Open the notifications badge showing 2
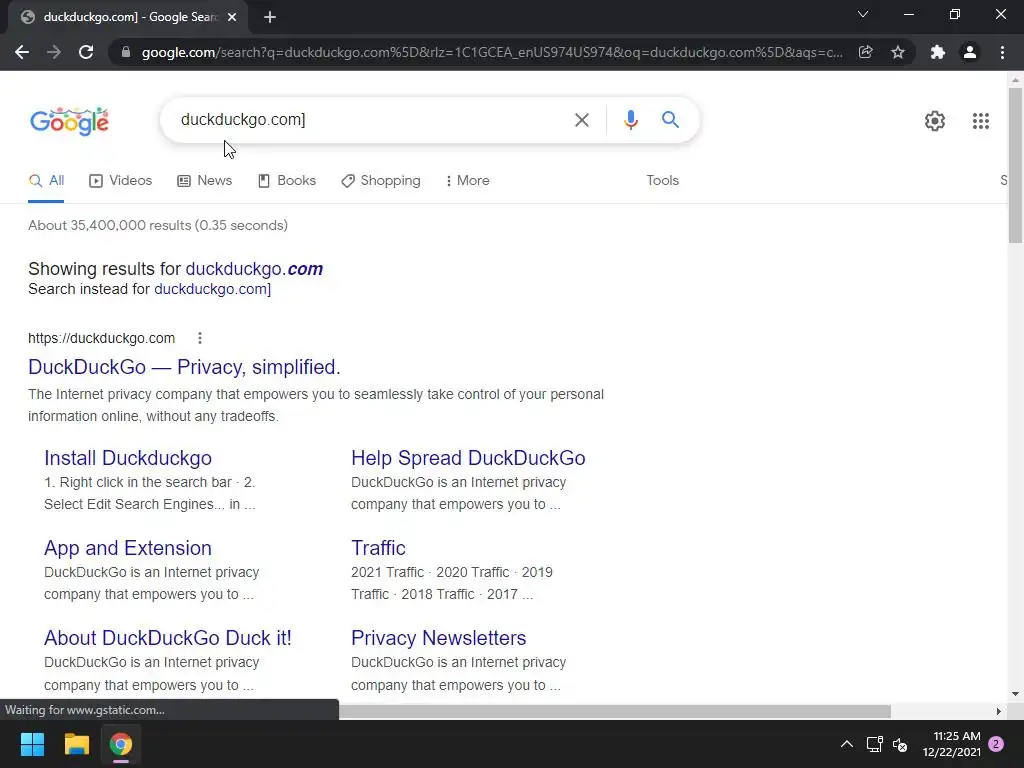Screen dimensions: 1024x768 click(x=996, y=744)
